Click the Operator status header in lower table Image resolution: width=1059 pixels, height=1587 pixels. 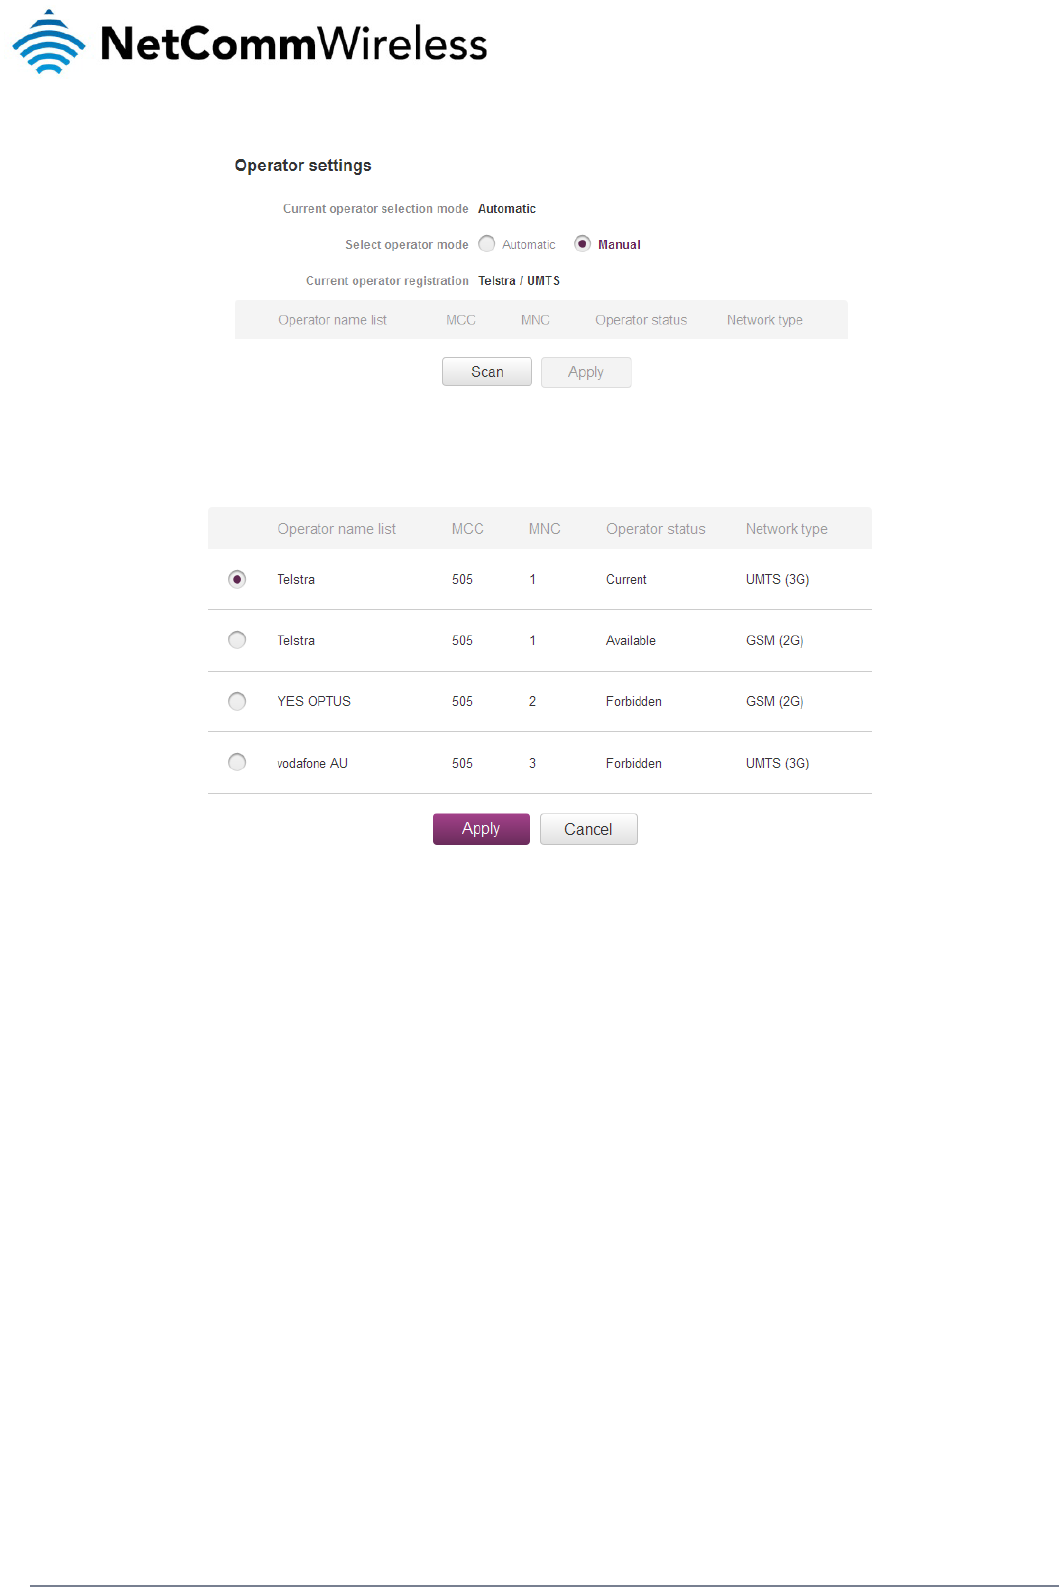(655, 529)
